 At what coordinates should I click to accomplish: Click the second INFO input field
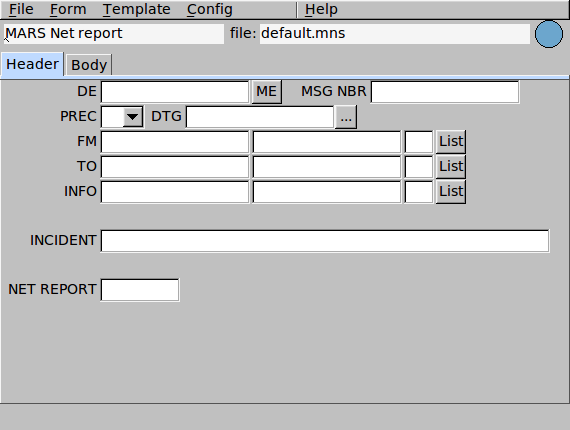point(327,192)
